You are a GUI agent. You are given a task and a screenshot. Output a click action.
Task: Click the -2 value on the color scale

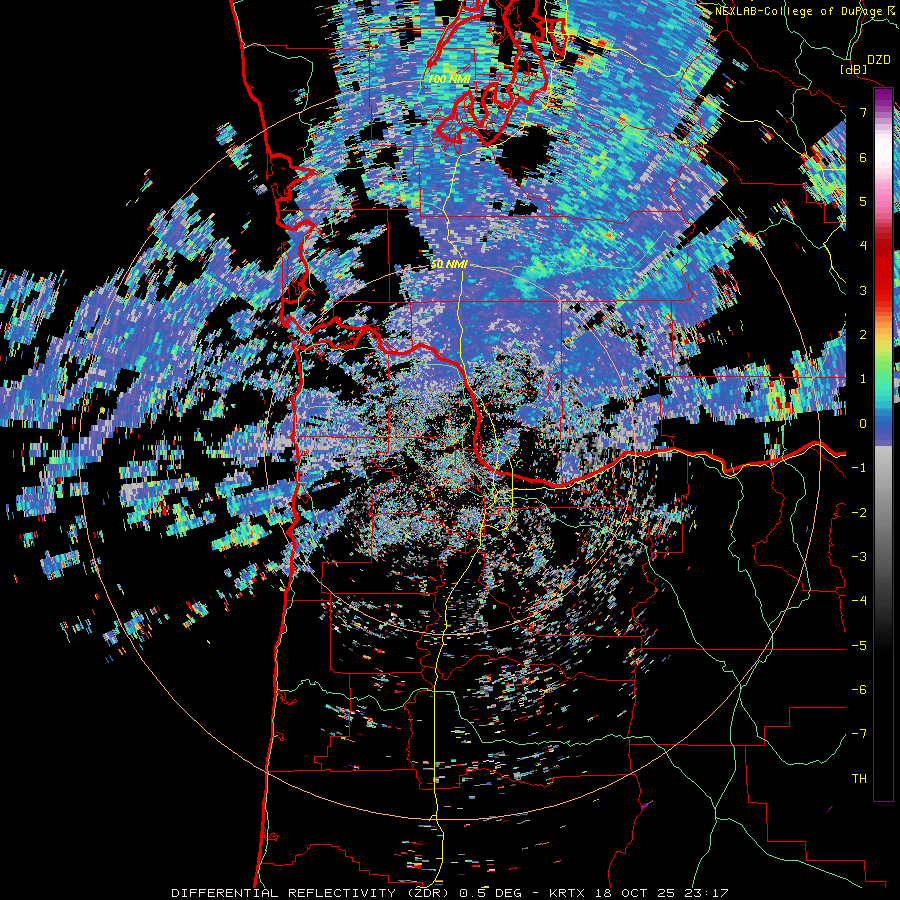click(x=859, y=513)
